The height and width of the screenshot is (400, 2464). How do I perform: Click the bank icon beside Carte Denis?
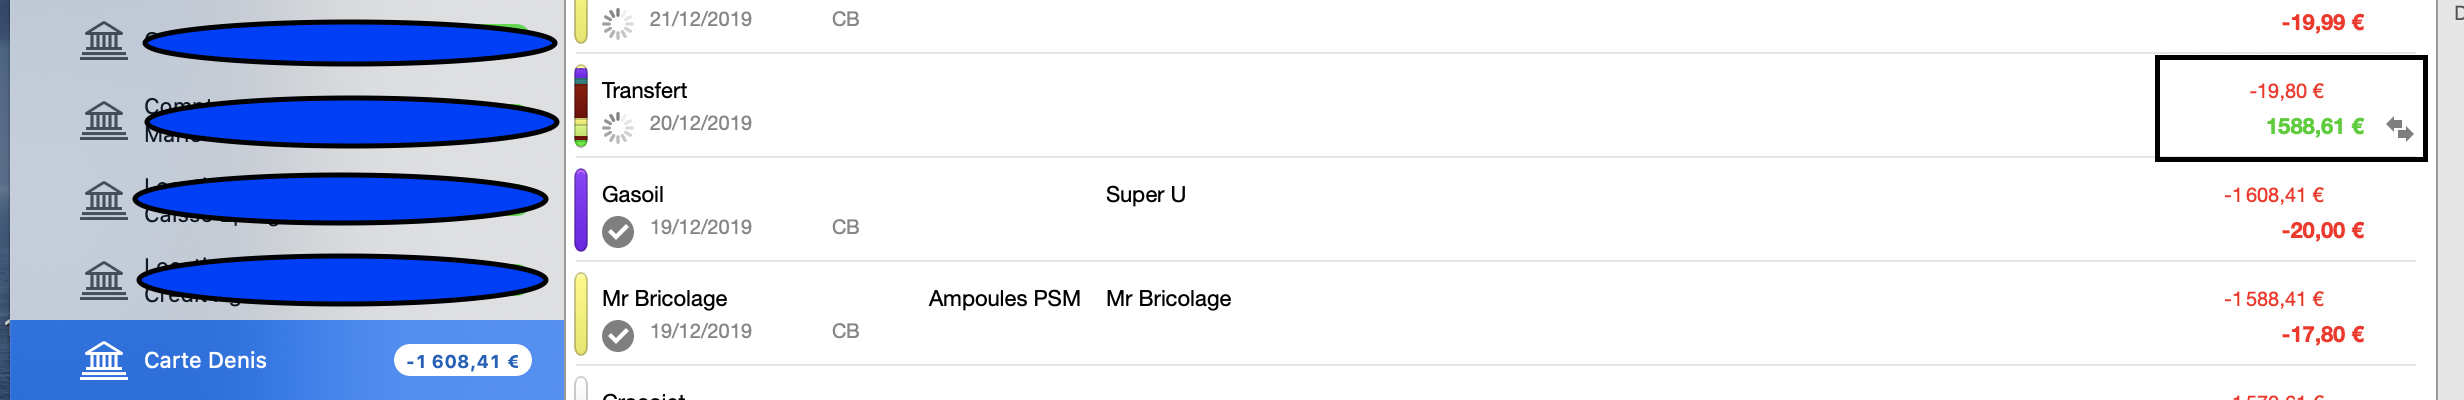click(104, 360)
